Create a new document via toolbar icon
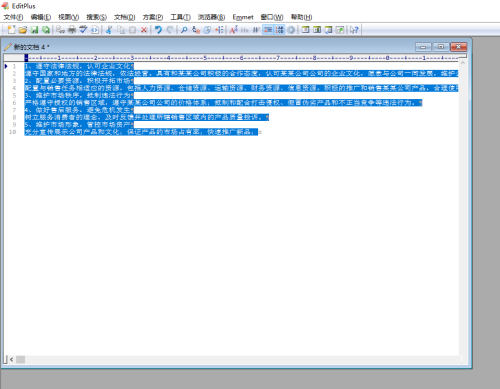The width and height of the screenshot is (500, 389). [x=11, y=30]
